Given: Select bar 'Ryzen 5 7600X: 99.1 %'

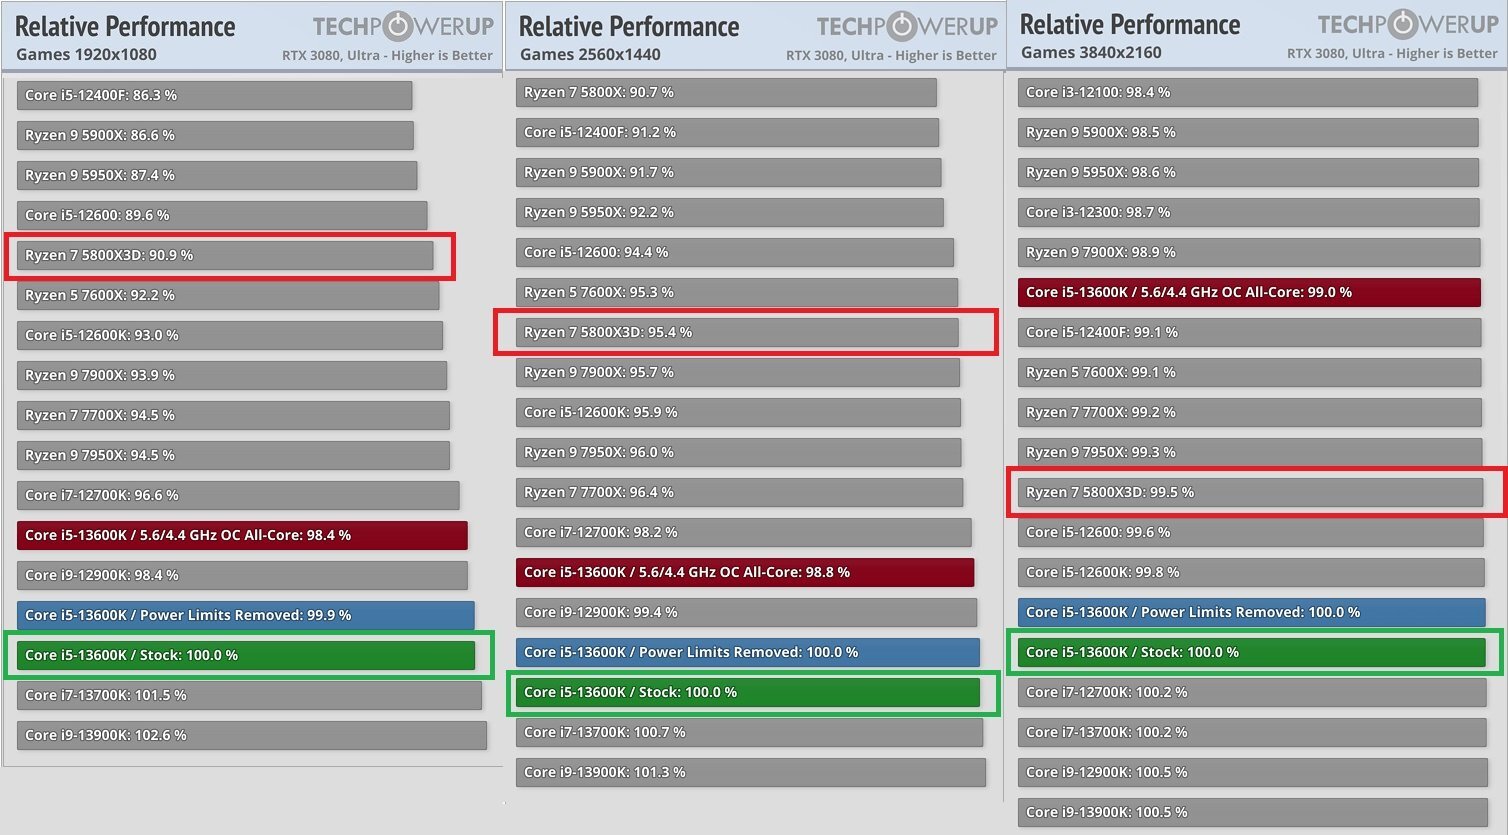Looking at the screenshot, I should [1249, 372].
